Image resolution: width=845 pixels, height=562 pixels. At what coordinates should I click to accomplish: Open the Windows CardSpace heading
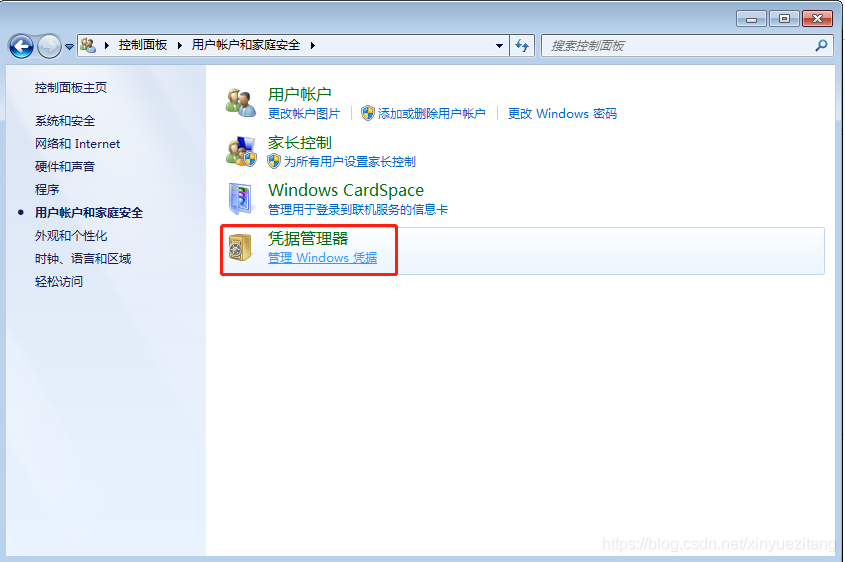point(346,190)
